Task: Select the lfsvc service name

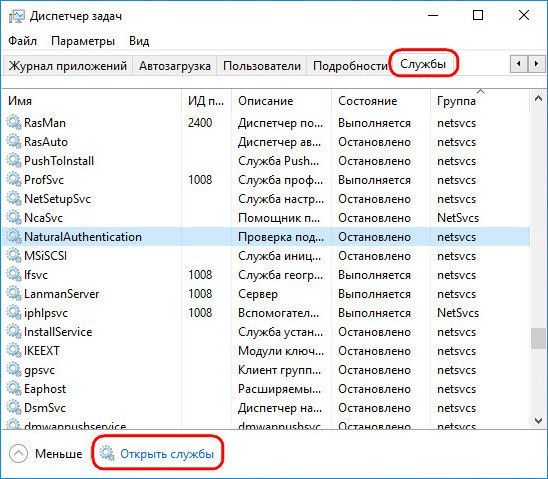Action: click(x=36, y=275)
